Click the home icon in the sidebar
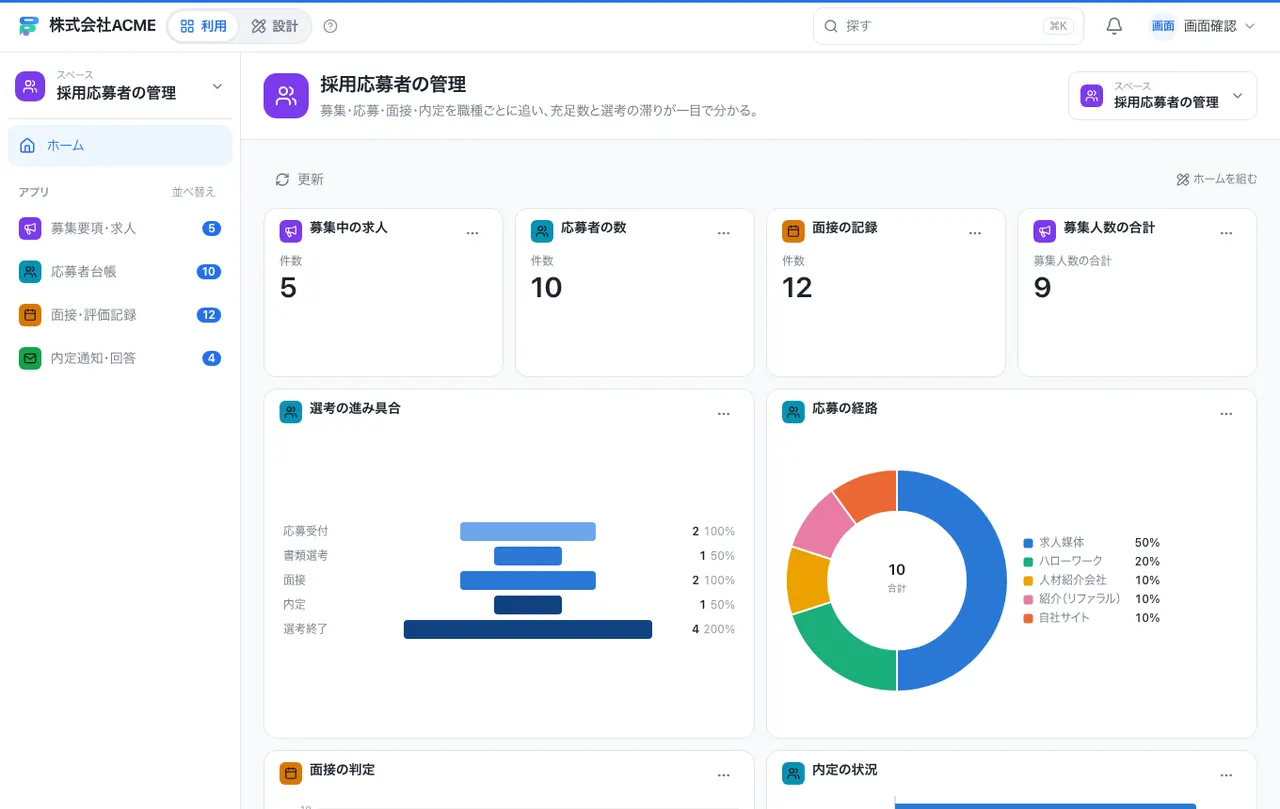Screen dimensions: 1280x809 (28, 145)
